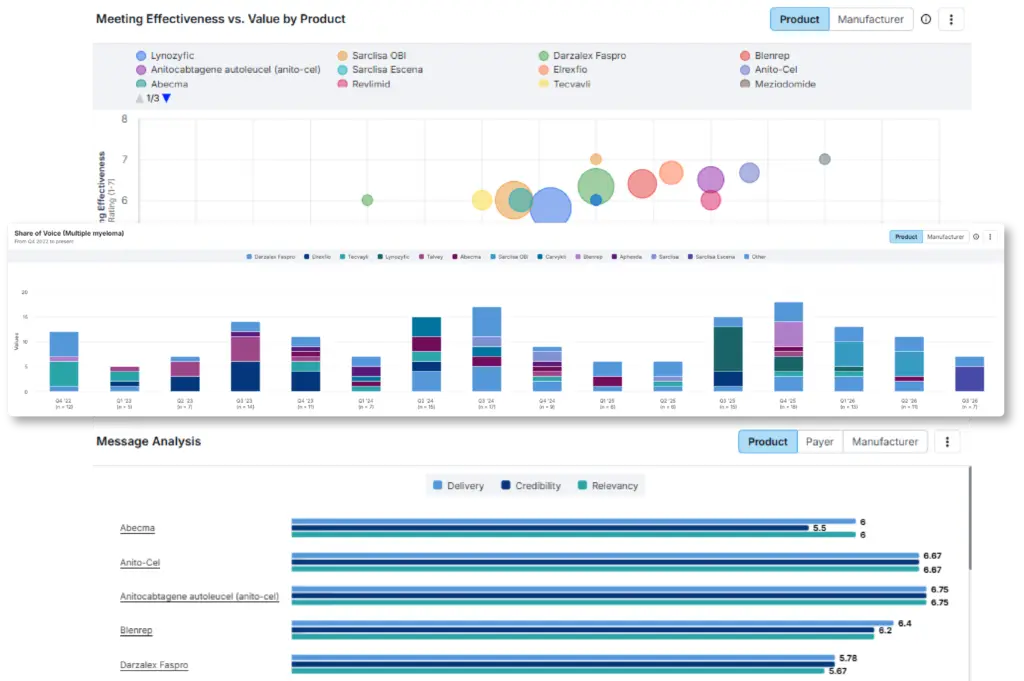Select Manufacturer tab in Share of Voice
Image resolution: width=1024 pixels, height=681 pixels.
click(945, 237)
